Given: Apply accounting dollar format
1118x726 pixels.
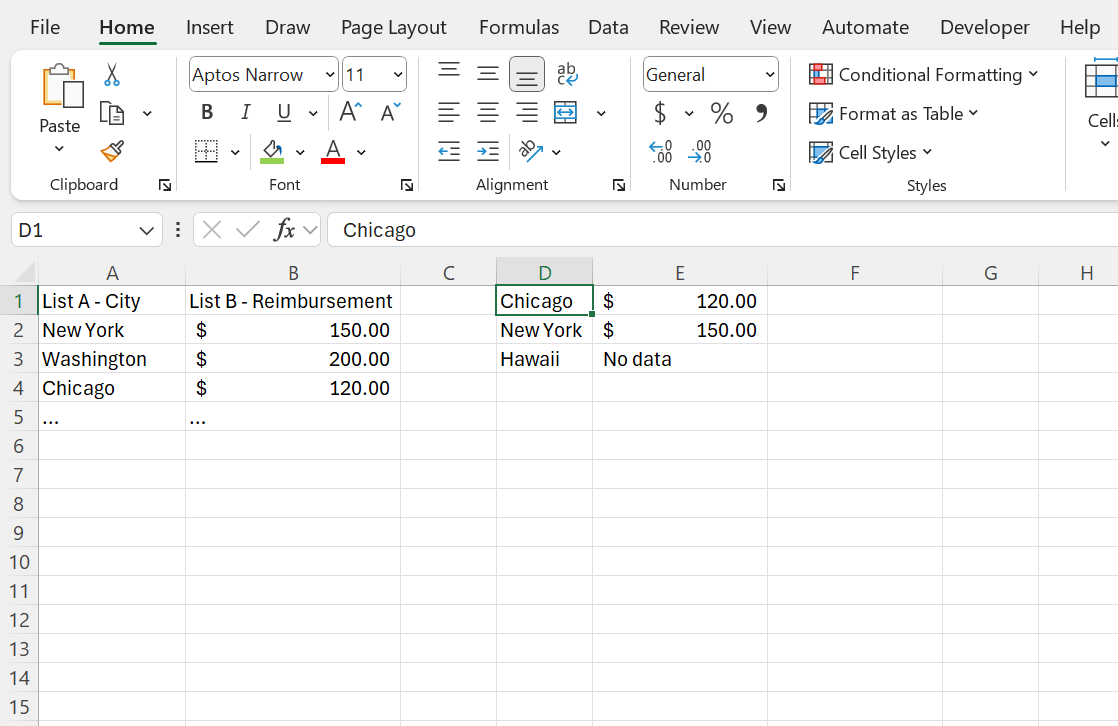Looking at the screenshot, I should pyautogui.click(x=660, y=113).
